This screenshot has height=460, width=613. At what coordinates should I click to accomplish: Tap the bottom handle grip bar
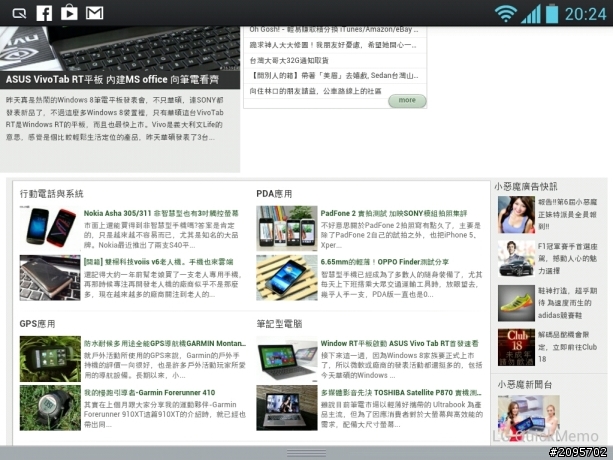(306, 453)
